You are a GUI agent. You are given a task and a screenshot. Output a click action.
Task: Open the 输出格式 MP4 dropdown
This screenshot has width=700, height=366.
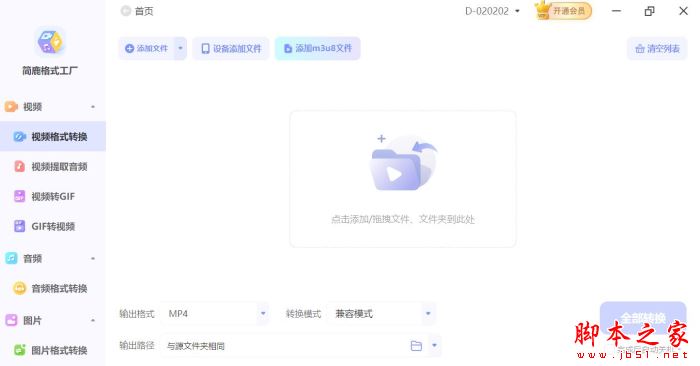(x=215, y=314)
